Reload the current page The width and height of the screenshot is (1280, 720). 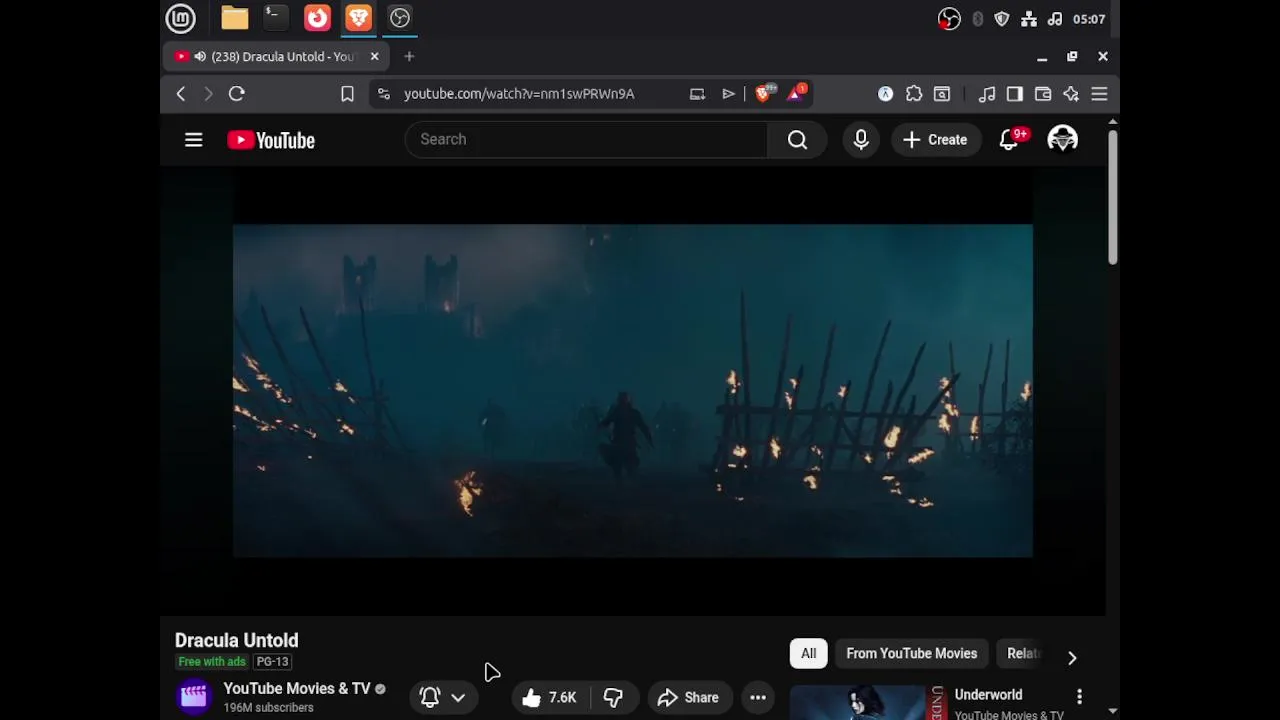coord(237,94)
